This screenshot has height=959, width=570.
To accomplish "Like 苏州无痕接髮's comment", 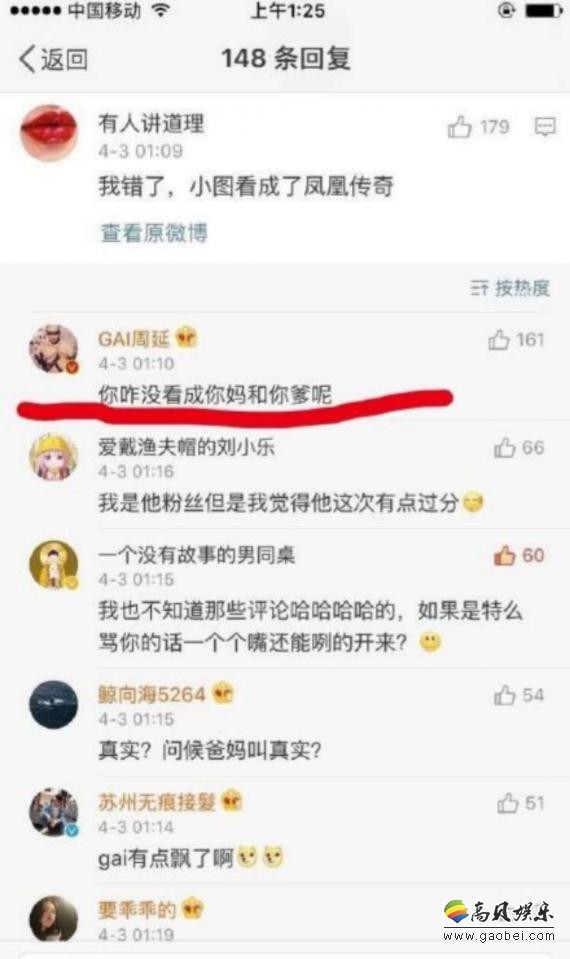I will pyautogui.click(x=508, y=803).
